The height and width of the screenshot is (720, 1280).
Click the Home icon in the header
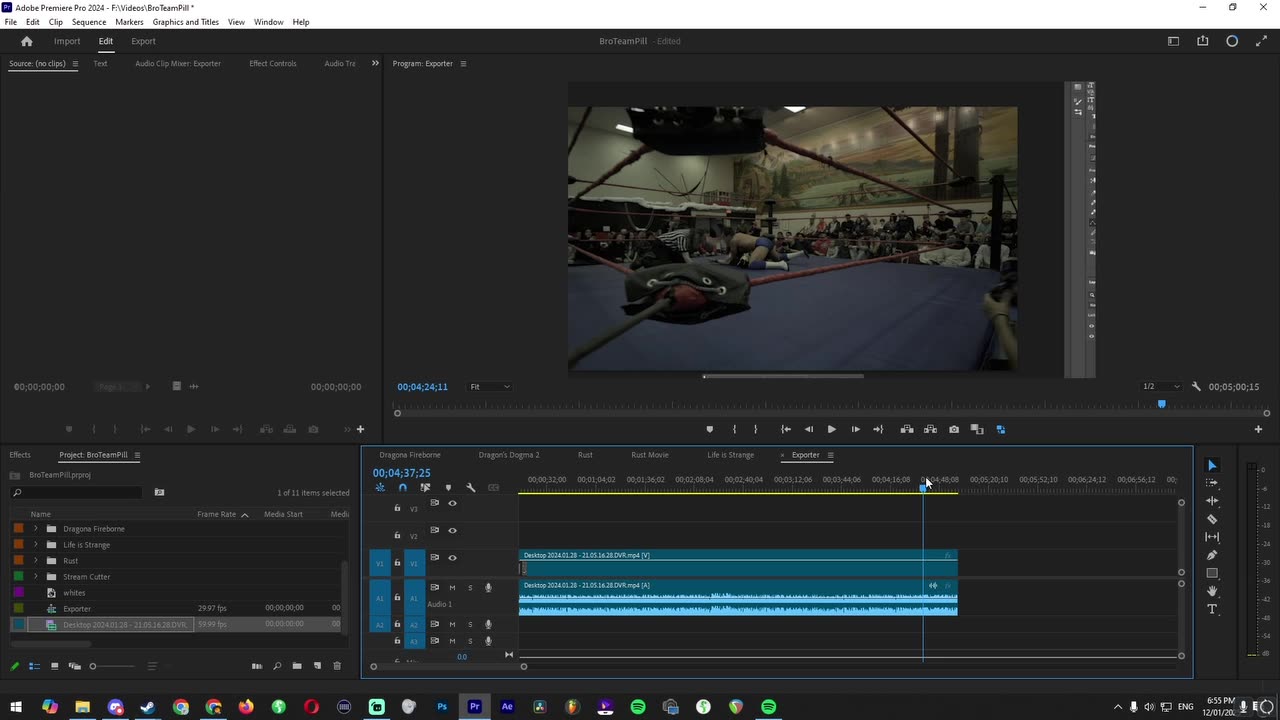[x=27, y=41]
